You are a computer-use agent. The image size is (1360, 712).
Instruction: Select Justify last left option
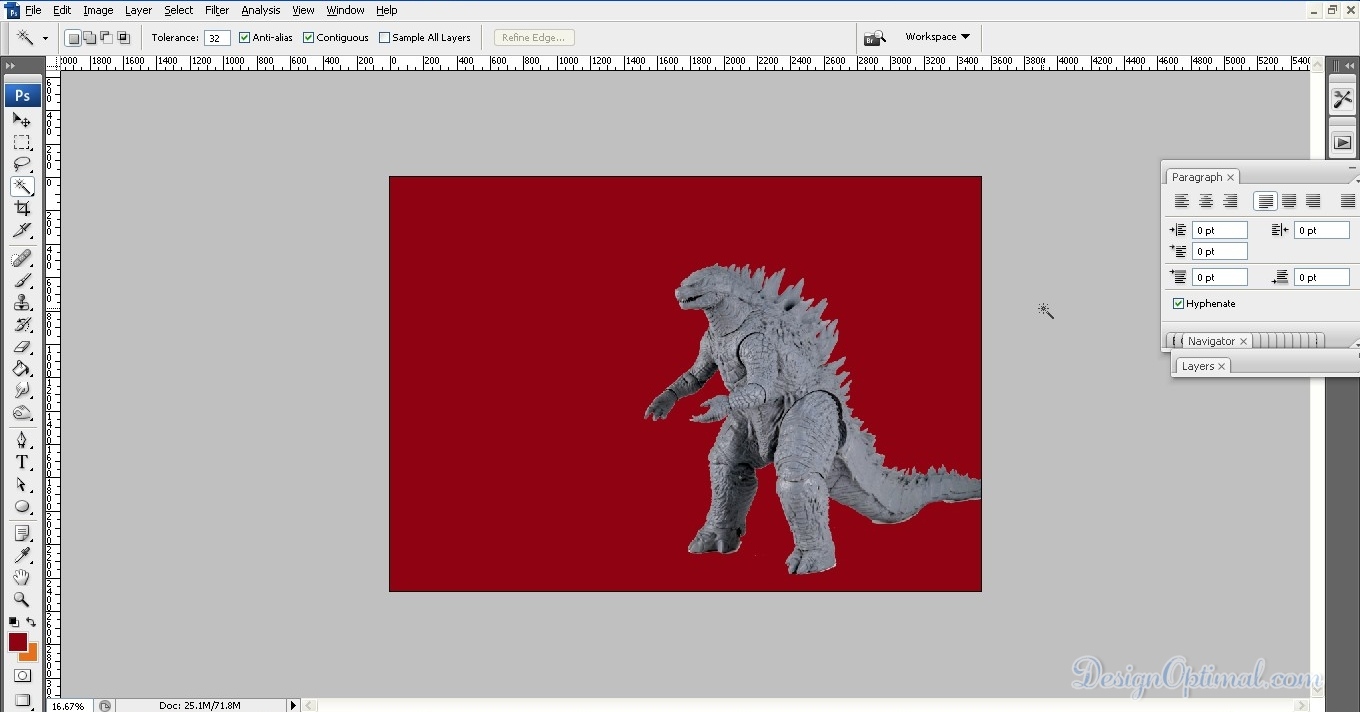click(x=1265, y=201)
